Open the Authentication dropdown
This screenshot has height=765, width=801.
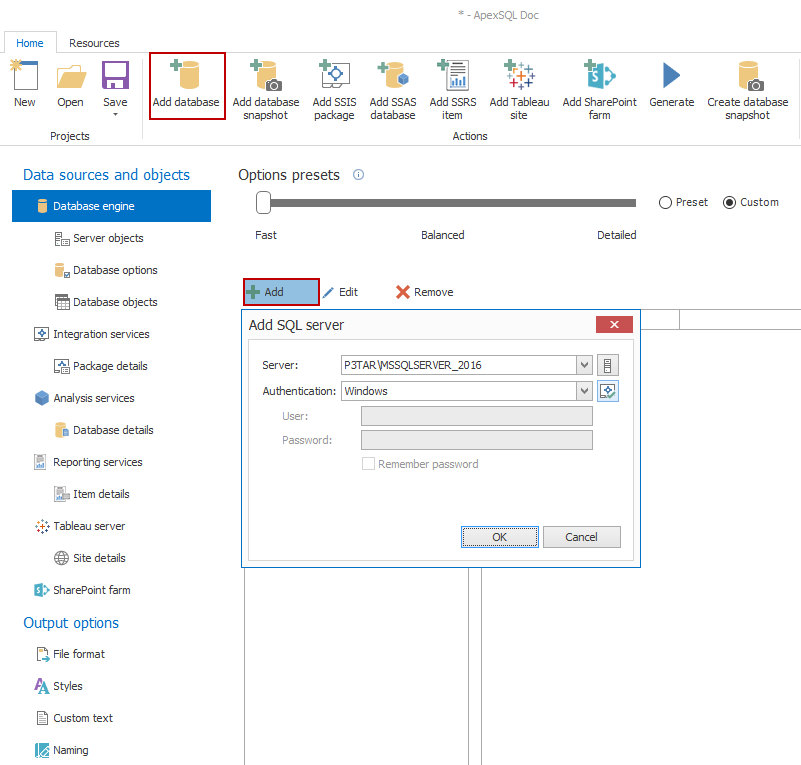click(584, 391)
